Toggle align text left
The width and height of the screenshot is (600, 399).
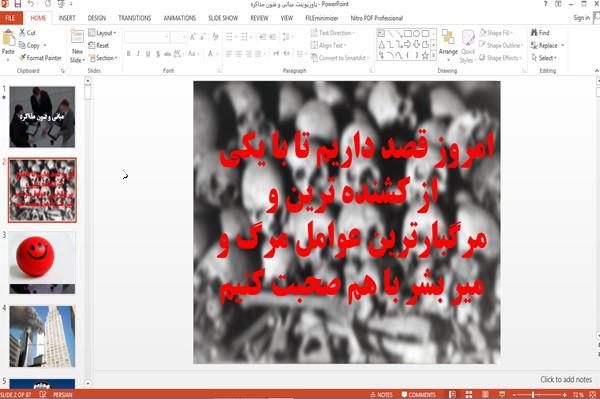coord(229,54)
